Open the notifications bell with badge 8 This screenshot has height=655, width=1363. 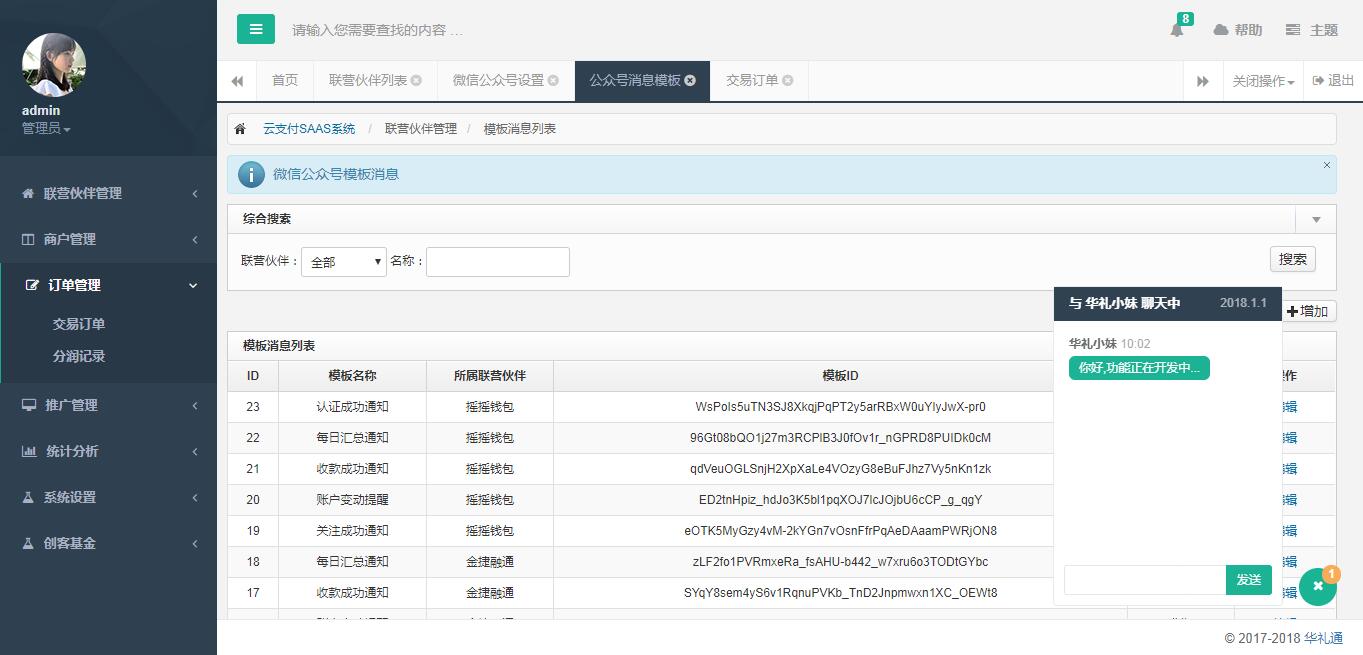pyautogui.click(x=1176, y=30)
